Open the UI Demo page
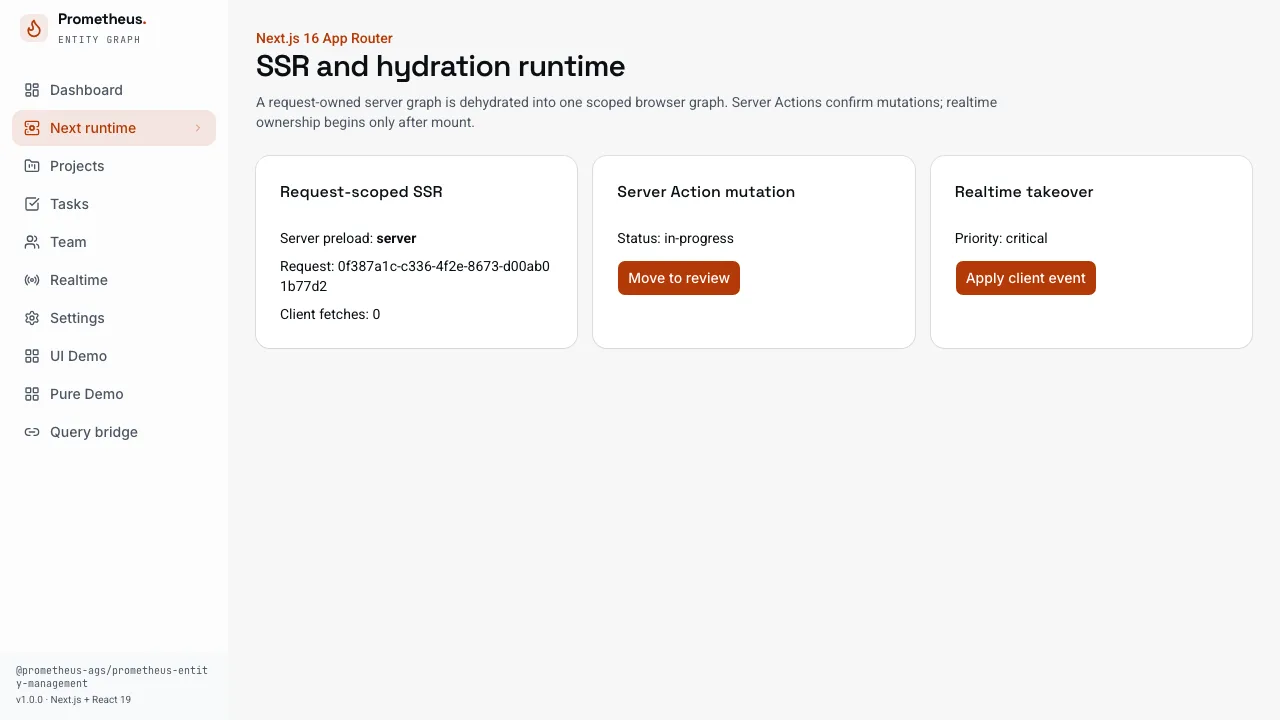This screenshot has width=1280, height=720. click(114, 356)
